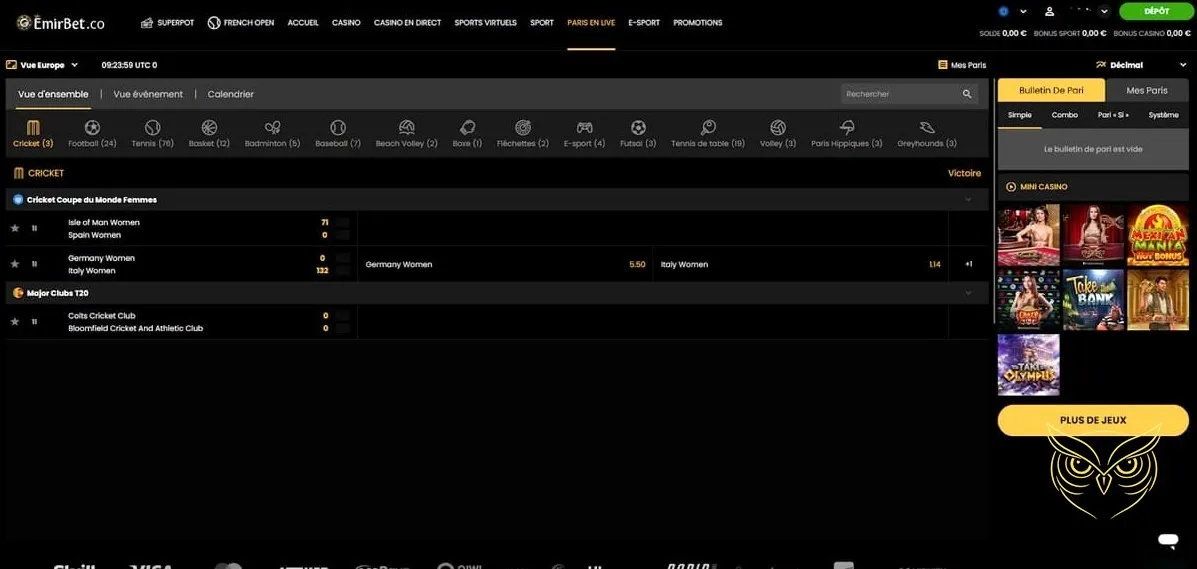The width and height of the screenshot is (1197, 569).
Task: Favorite the Isle of Man Women match
Action: click(15, 229)
